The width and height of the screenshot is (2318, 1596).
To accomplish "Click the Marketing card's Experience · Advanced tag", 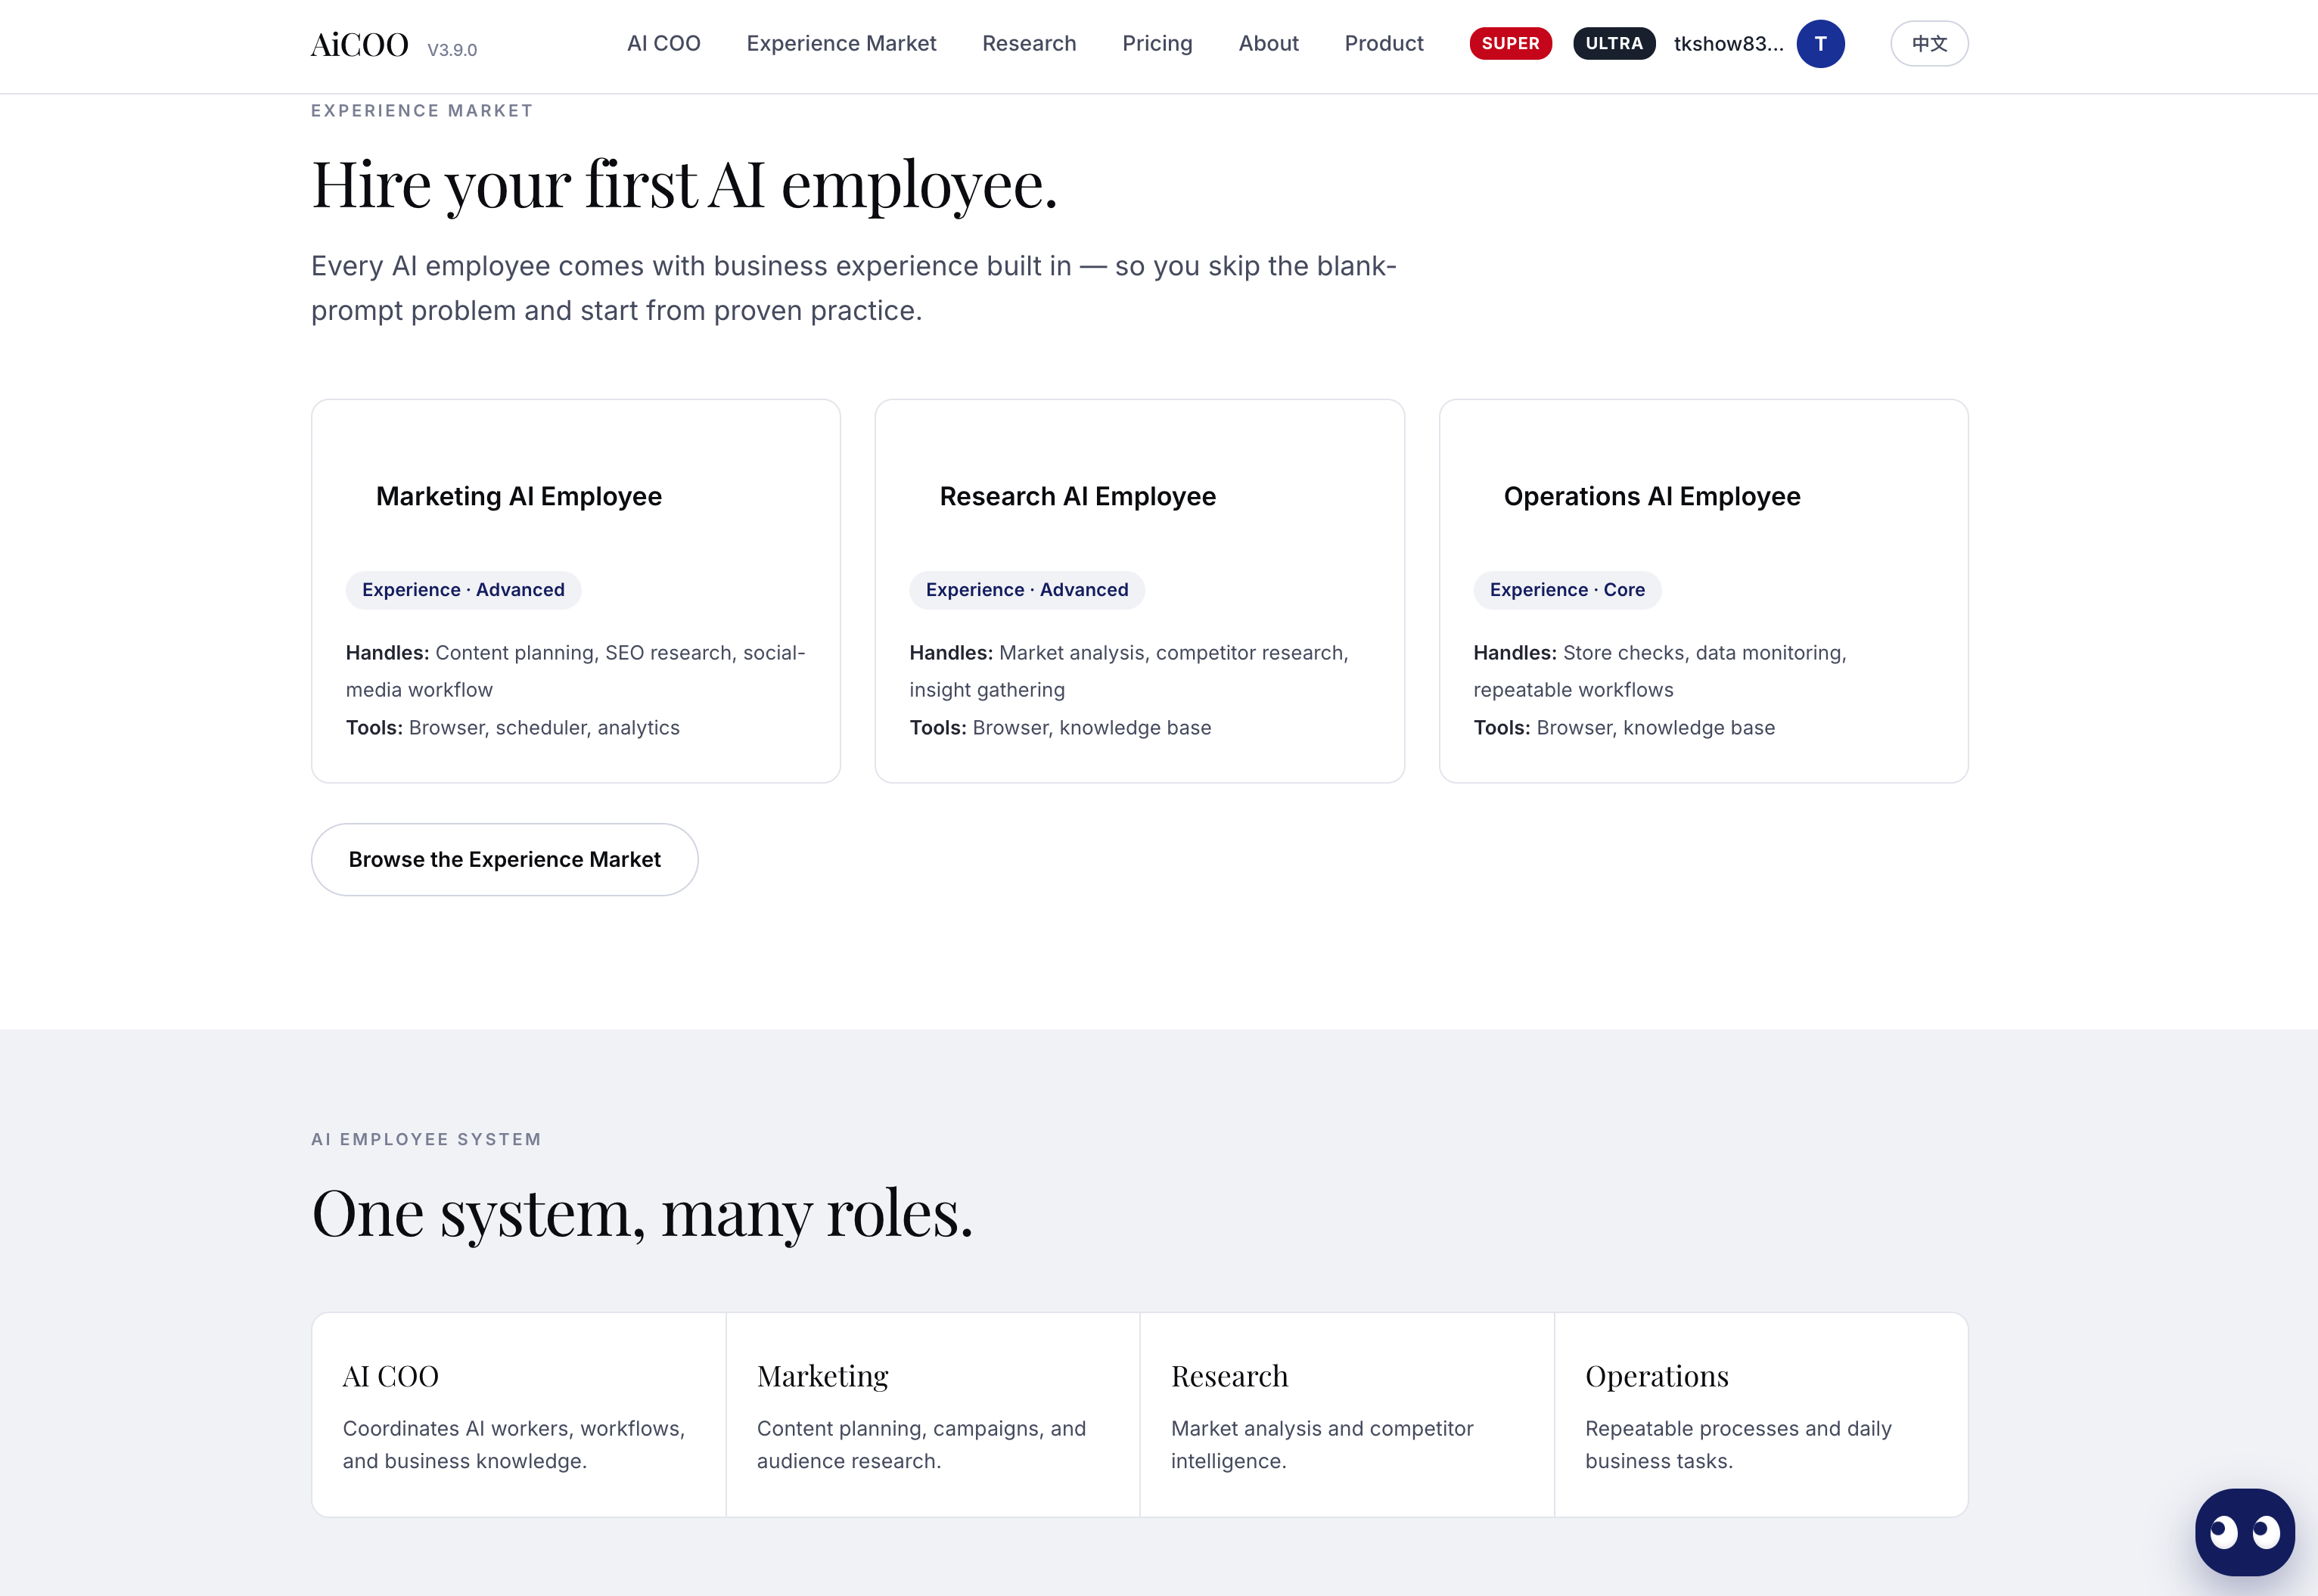I will (463, 590).
